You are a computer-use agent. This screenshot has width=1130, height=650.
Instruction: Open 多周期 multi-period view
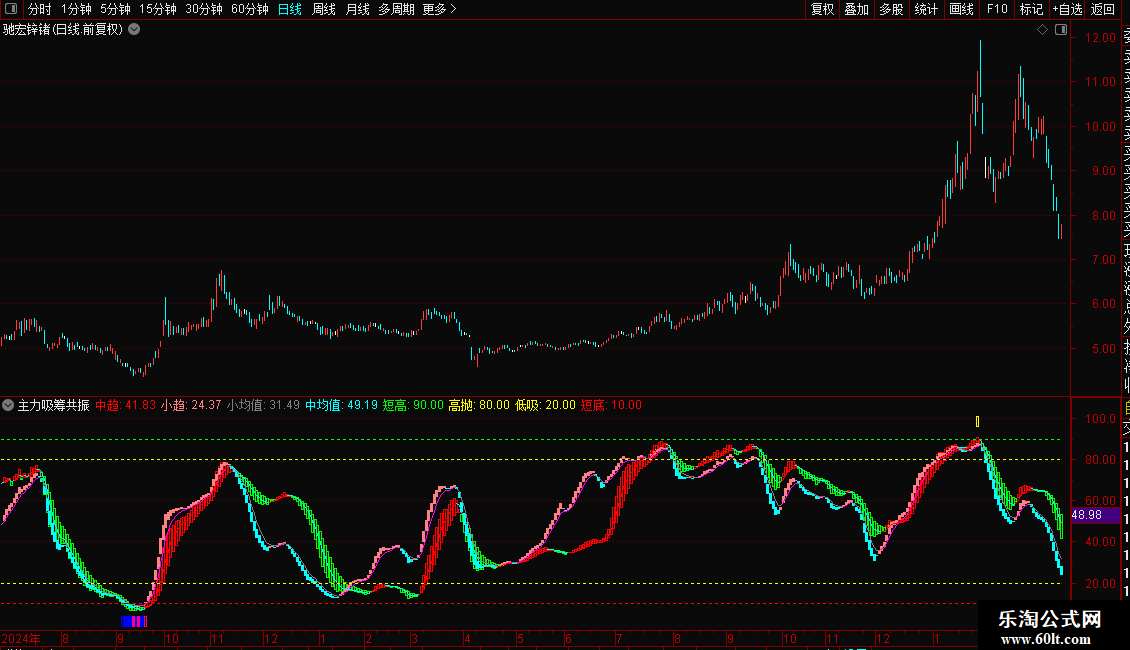(x=396, y=9)
